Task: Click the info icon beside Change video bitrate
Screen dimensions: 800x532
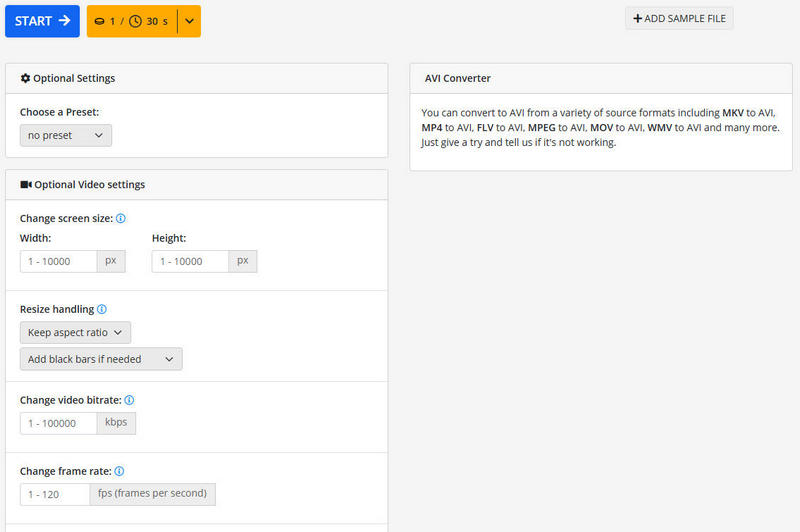Action: click(x=129, y=400)
